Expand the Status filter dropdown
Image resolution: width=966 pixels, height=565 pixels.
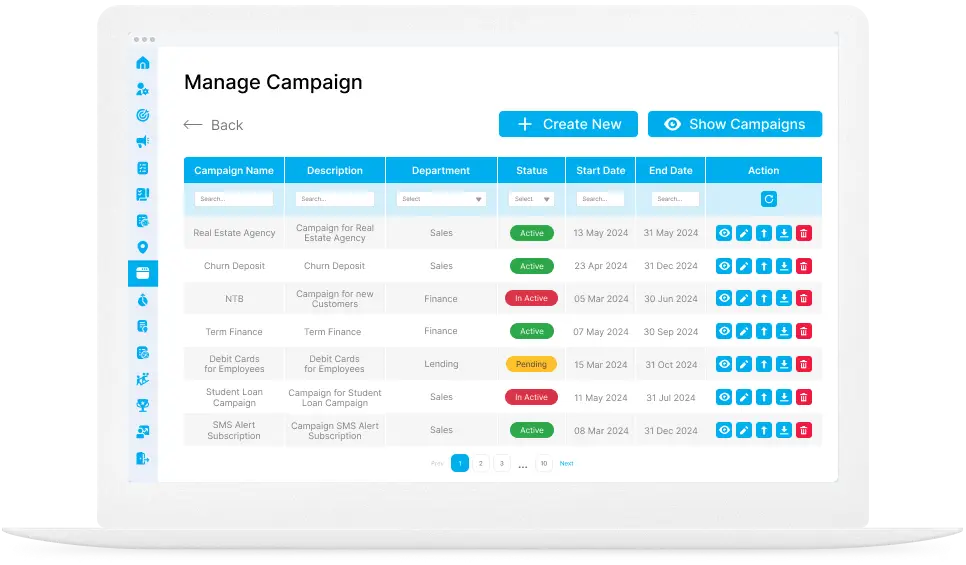coord(531,199)
